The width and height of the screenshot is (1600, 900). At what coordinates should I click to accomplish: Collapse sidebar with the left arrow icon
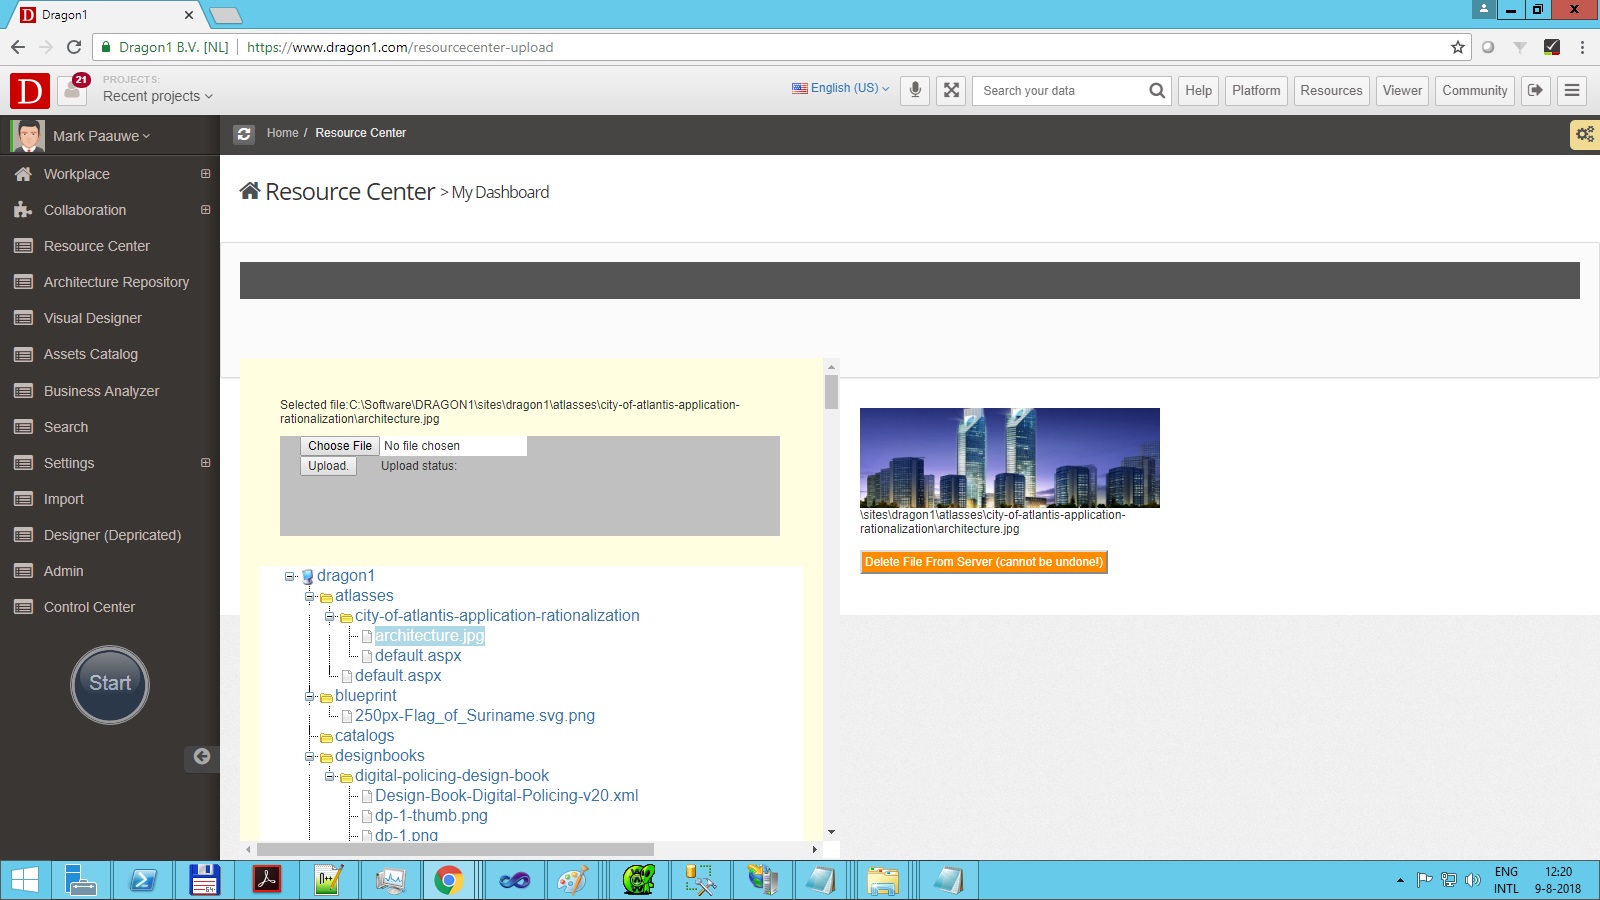201,756
